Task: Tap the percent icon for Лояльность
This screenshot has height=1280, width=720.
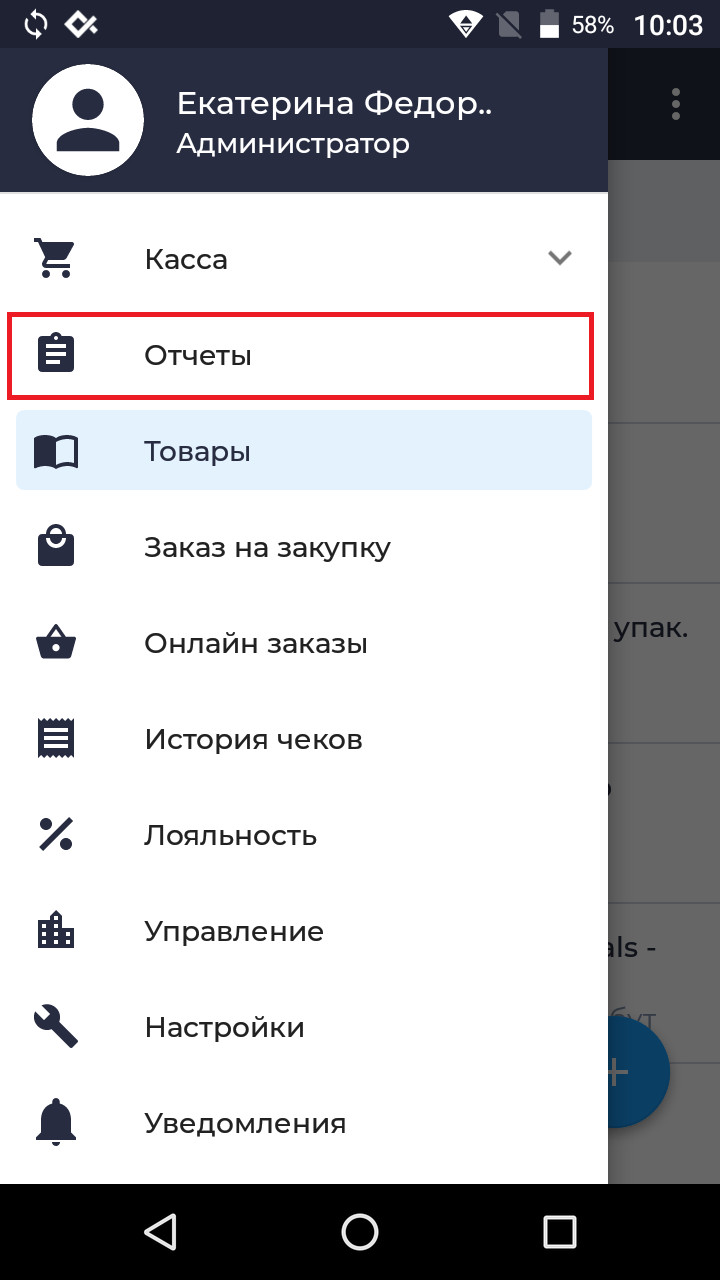Action: pos(56,835)
